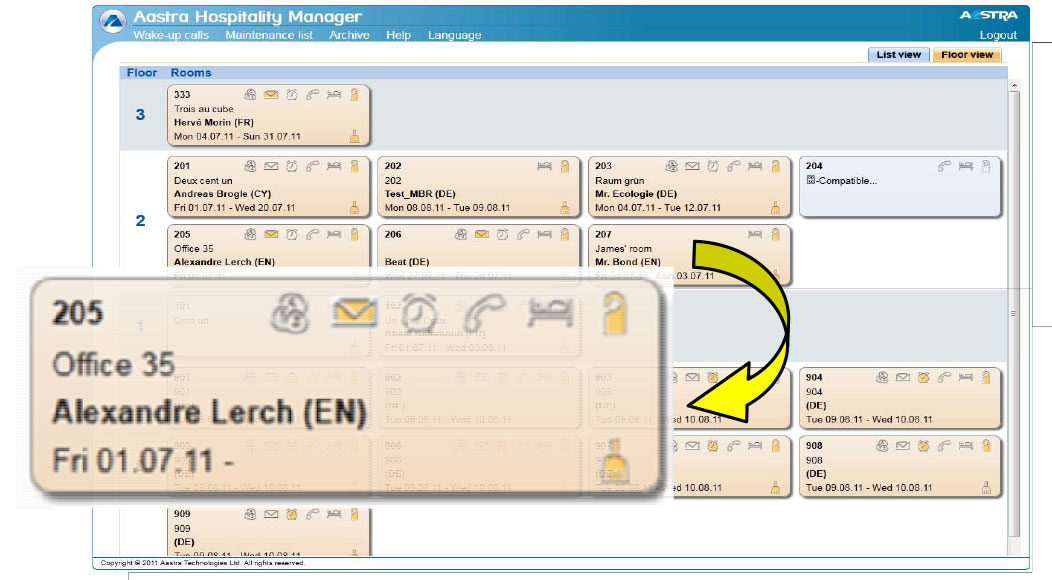
Task: Click the bed icon in room 333
Action: (334, 95)
